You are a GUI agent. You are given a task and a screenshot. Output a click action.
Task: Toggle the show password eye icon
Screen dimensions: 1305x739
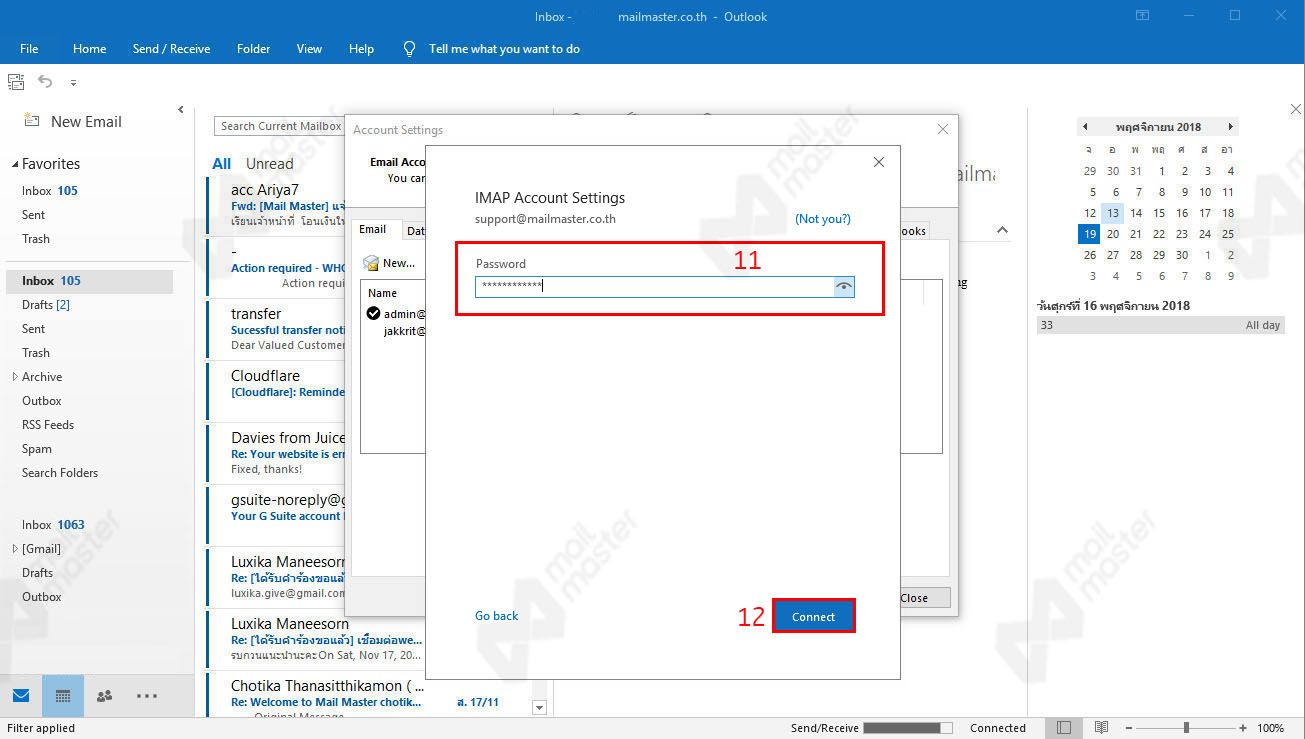(844, 287)
